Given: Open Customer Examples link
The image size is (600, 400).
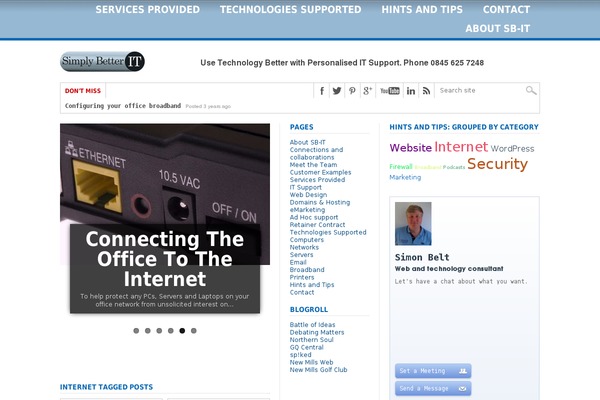Looking at the screenshot, I should [x=320, y=172].
